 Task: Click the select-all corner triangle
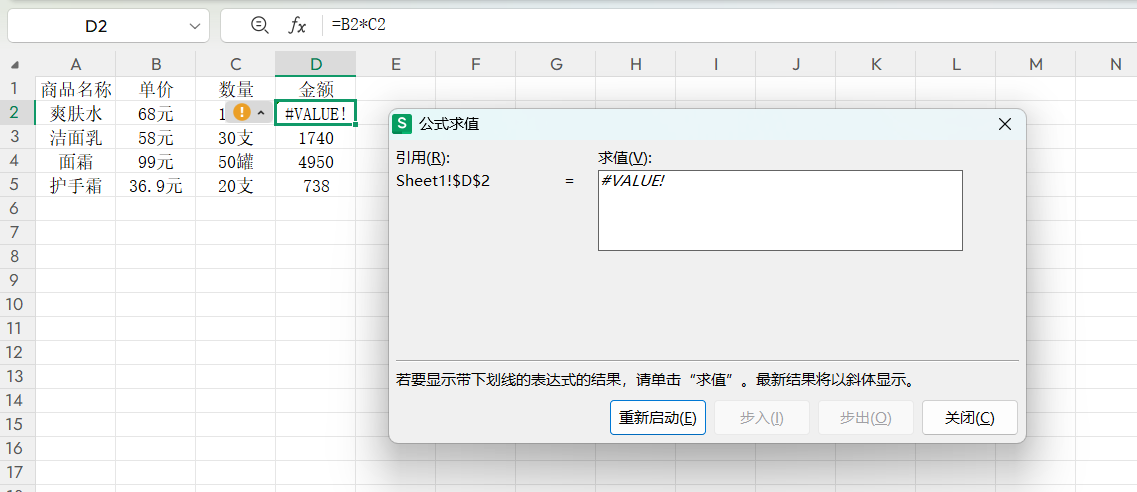pyautogui.click(x=16, y=64)
